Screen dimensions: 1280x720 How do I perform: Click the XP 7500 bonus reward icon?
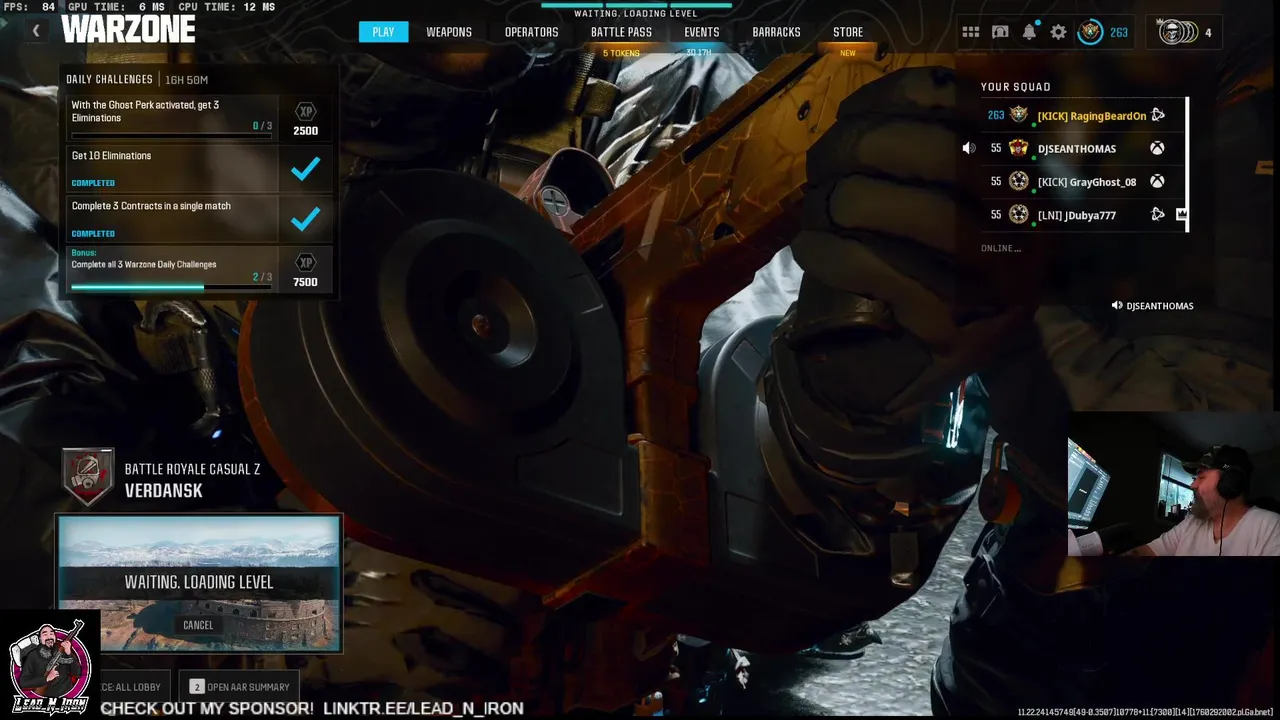click(x=306, y=263)
